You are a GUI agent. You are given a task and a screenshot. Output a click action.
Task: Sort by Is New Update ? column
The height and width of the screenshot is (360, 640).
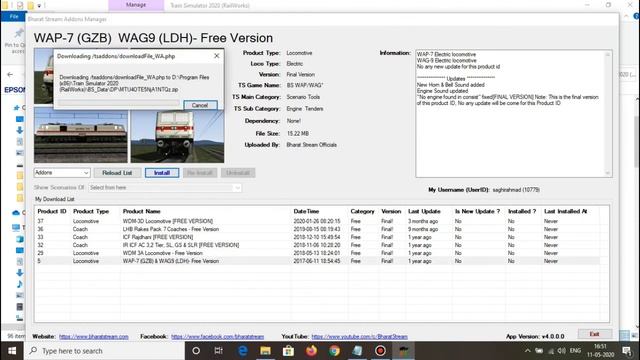click(x=478, y=211)
